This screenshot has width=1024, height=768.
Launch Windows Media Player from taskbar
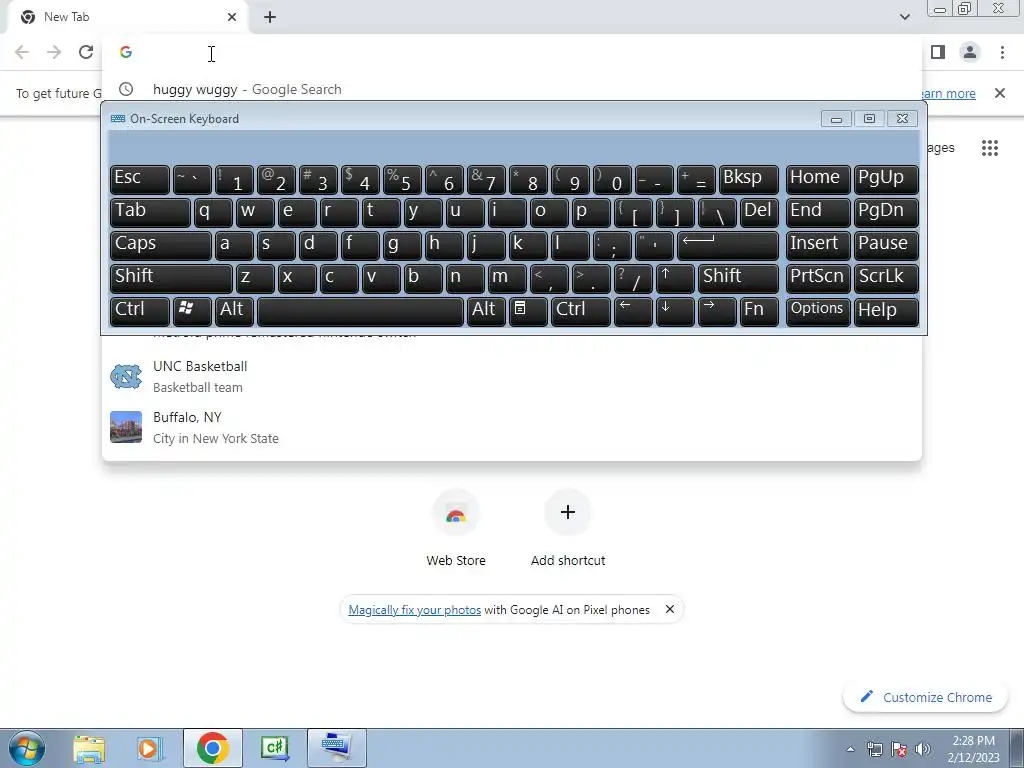(150, 748)
